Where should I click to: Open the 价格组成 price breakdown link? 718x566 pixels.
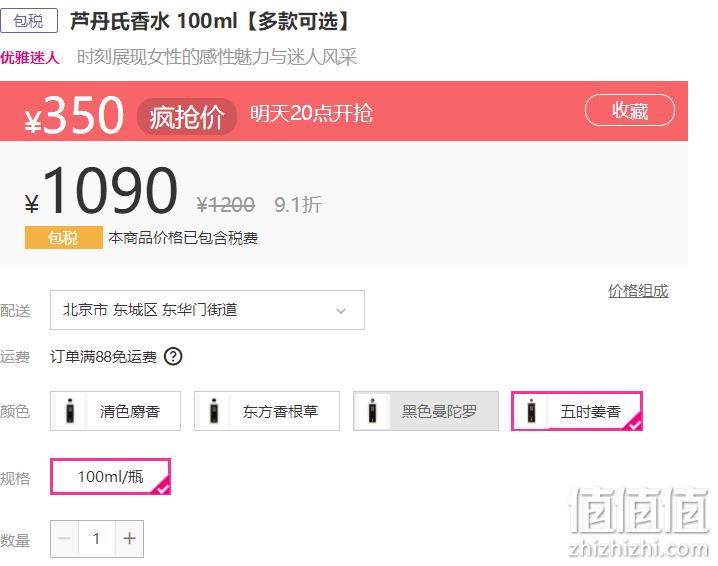[638, 291]
